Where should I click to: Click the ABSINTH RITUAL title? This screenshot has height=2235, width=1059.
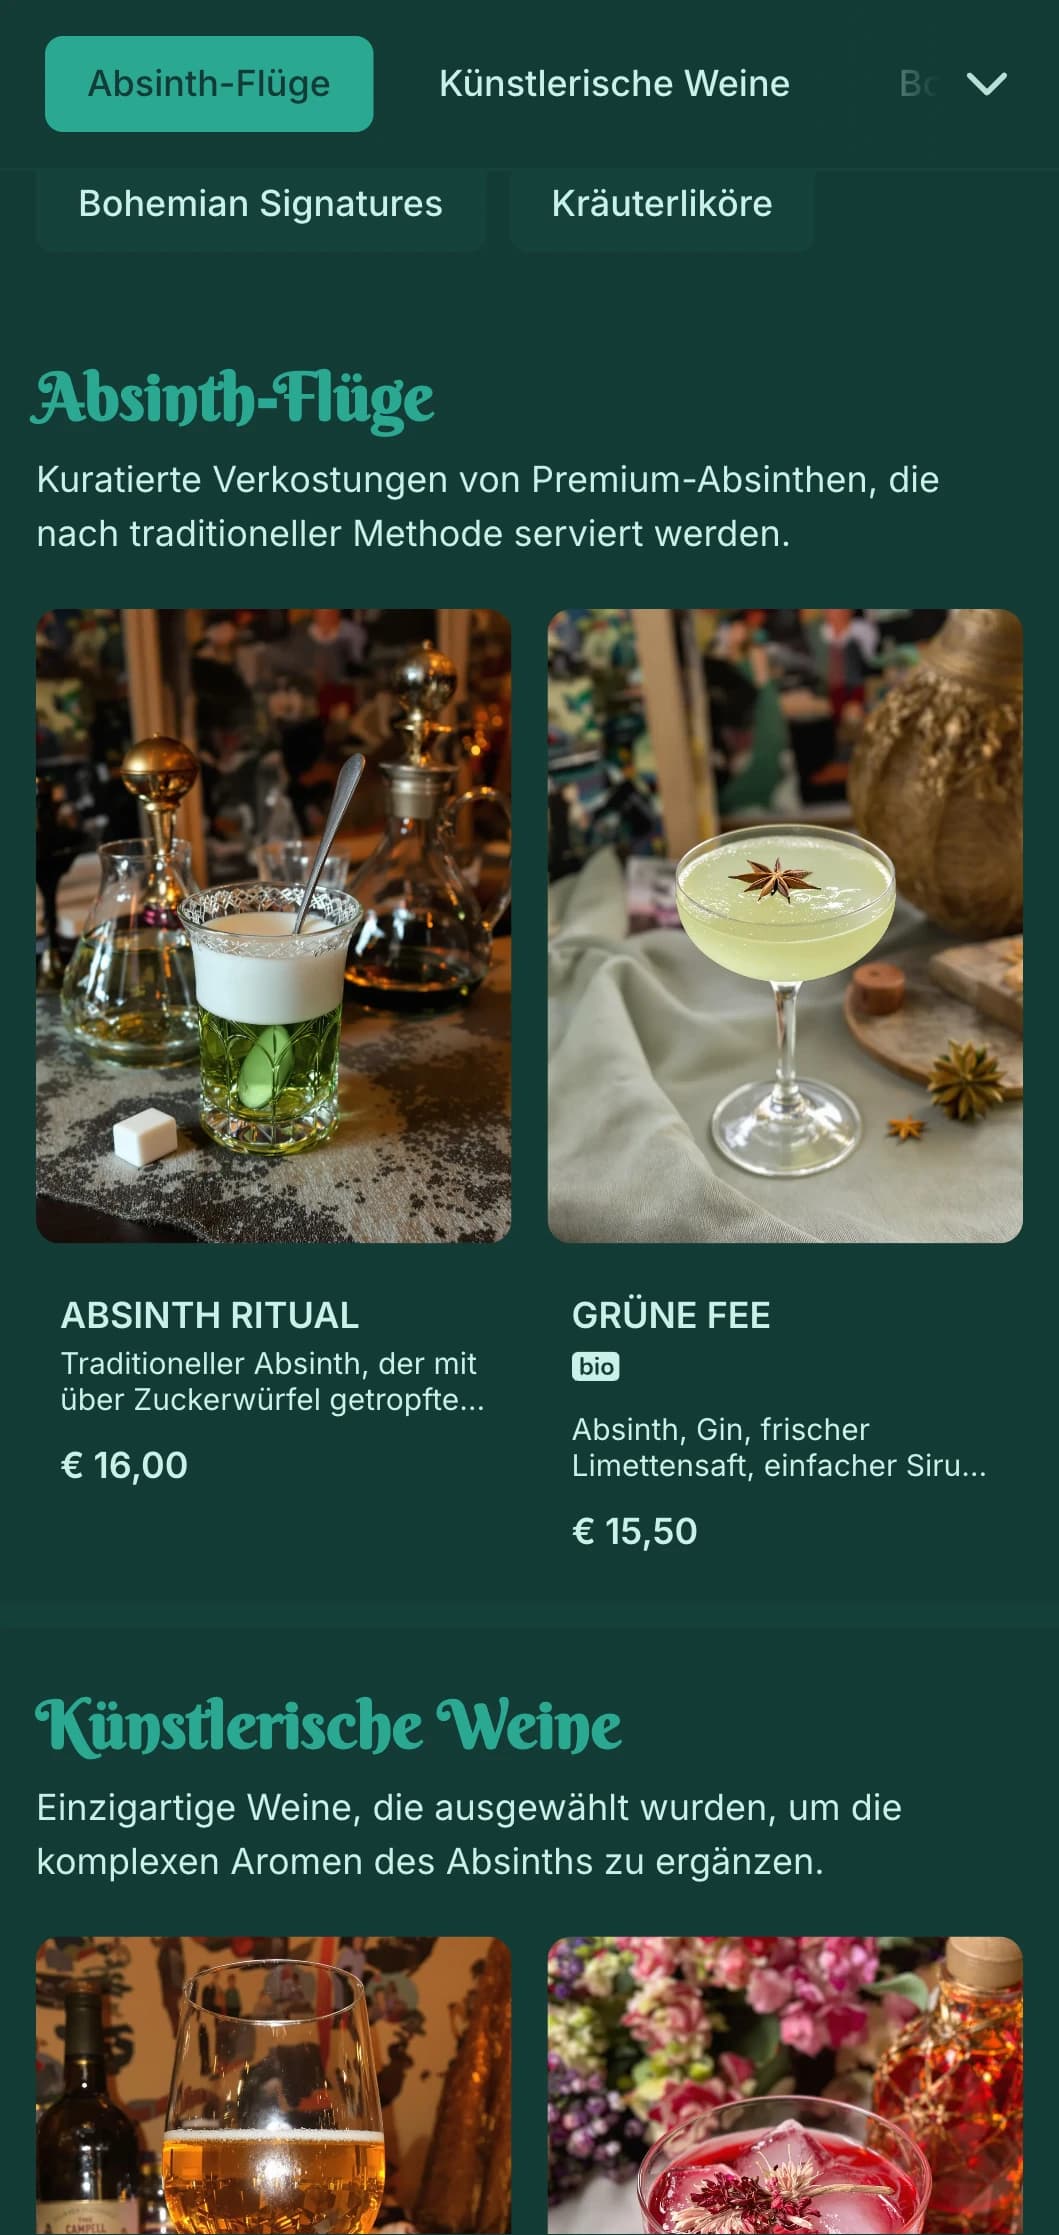(x=210, y=1315)
